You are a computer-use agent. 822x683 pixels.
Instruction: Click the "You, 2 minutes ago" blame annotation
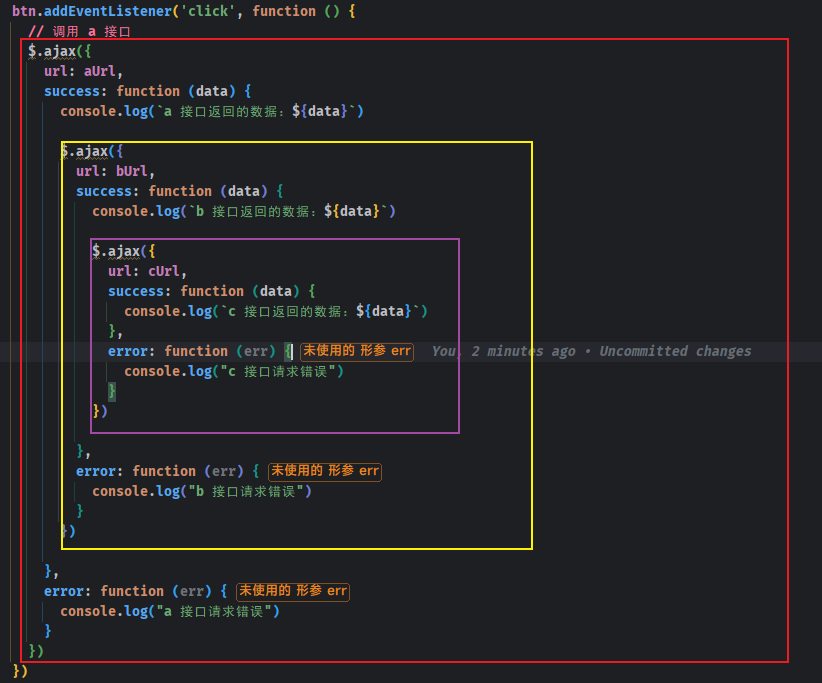[503, 351]
